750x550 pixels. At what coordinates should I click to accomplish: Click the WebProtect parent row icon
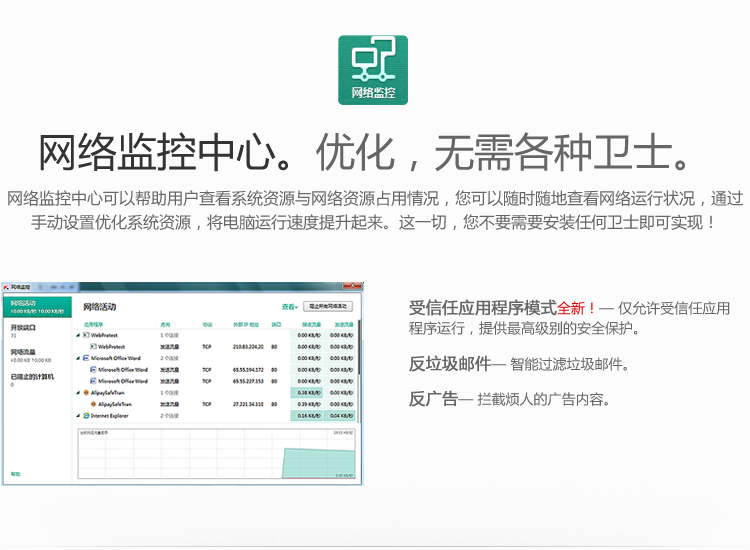pos(87,334)
